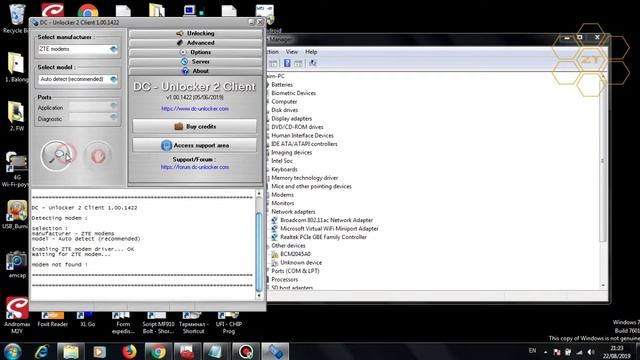Select Biometric Devices in the device tree
640x360 pixels.
coord(293,93)
